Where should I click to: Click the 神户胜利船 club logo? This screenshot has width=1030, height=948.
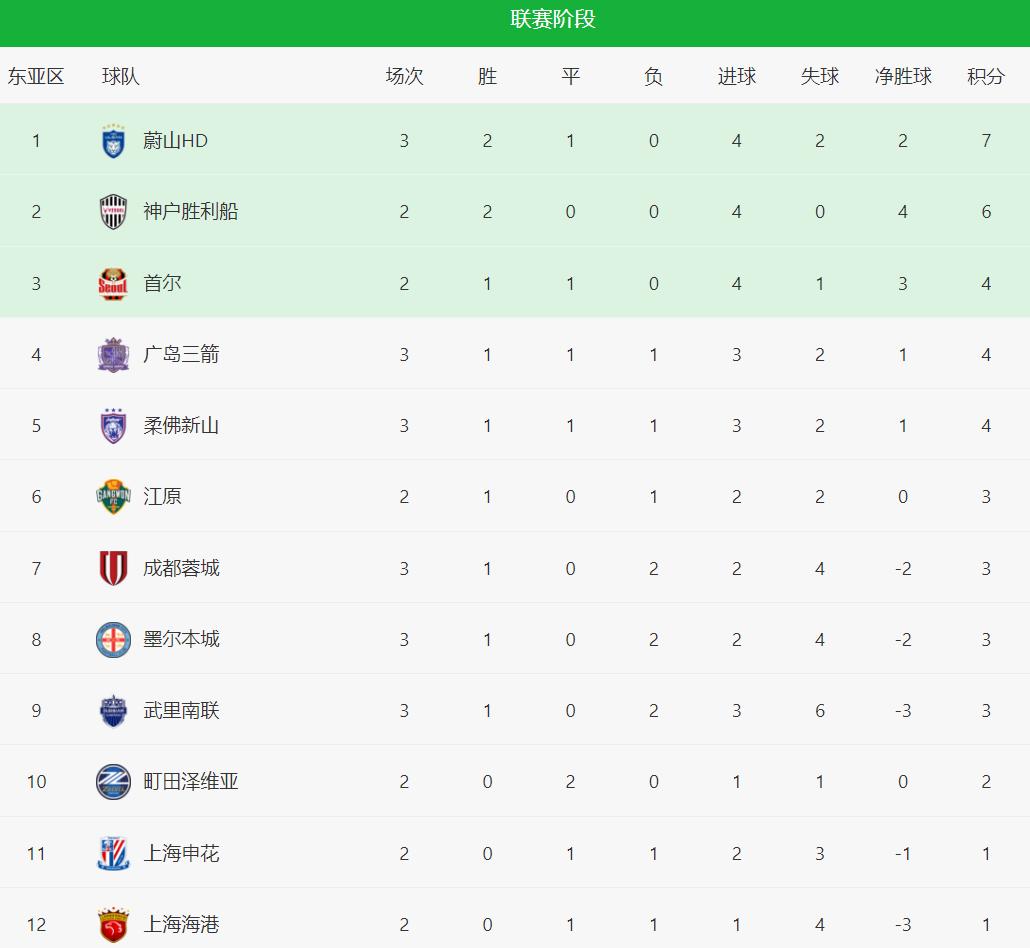coord(113,212)
